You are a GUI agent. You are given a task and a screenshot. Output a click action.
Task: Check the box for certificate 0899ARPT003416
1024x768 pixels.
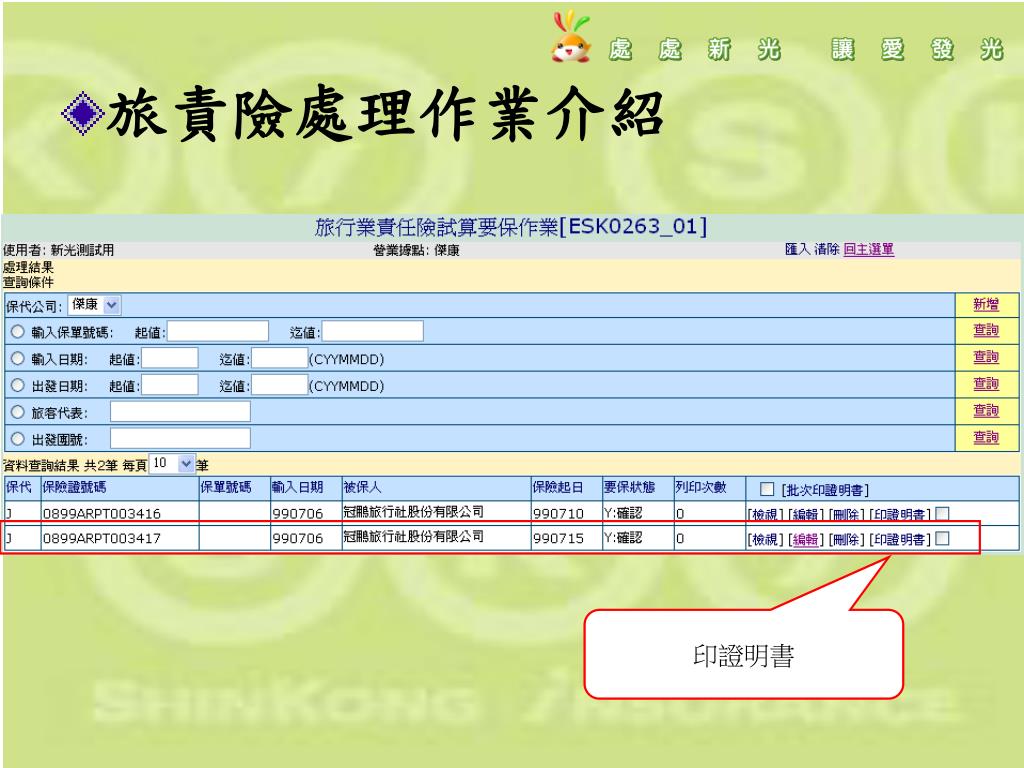tap(942, 514)
